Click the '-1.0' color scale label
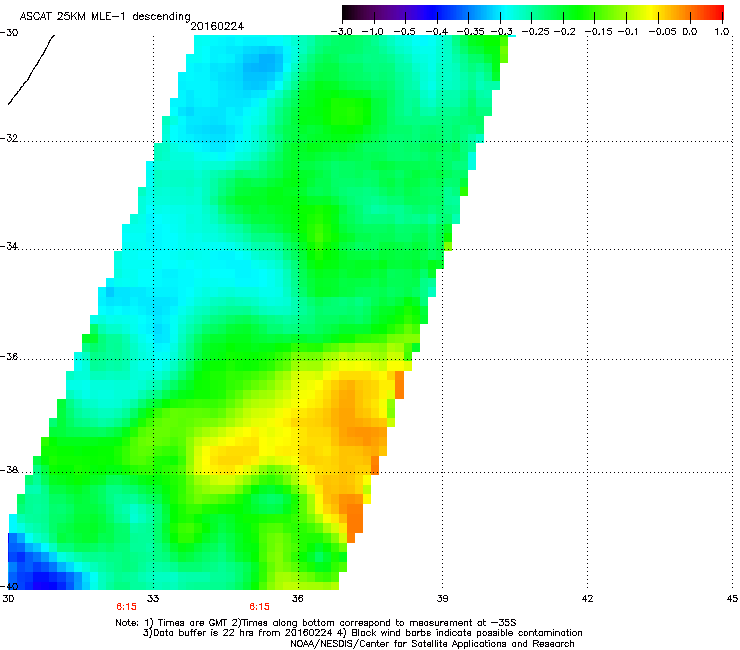 (x=373, y=32)
